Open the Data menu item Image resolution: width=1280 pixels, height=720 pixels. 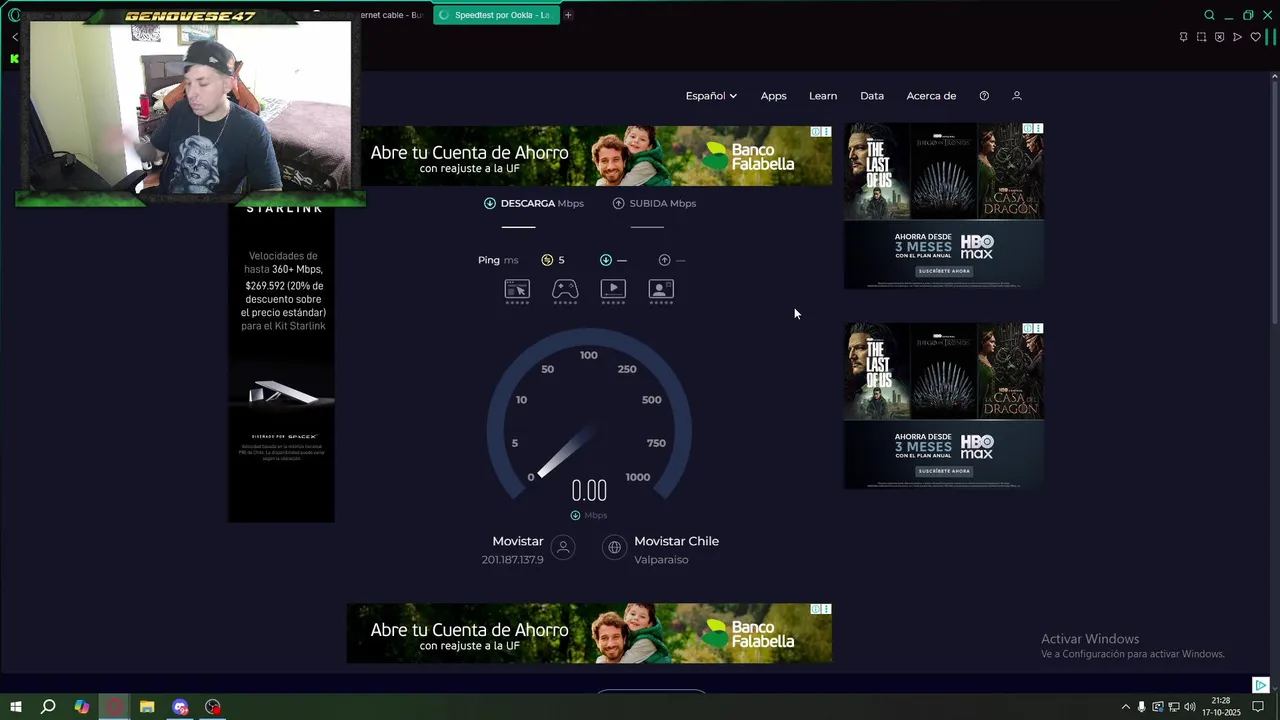click(x=872, y=96)
